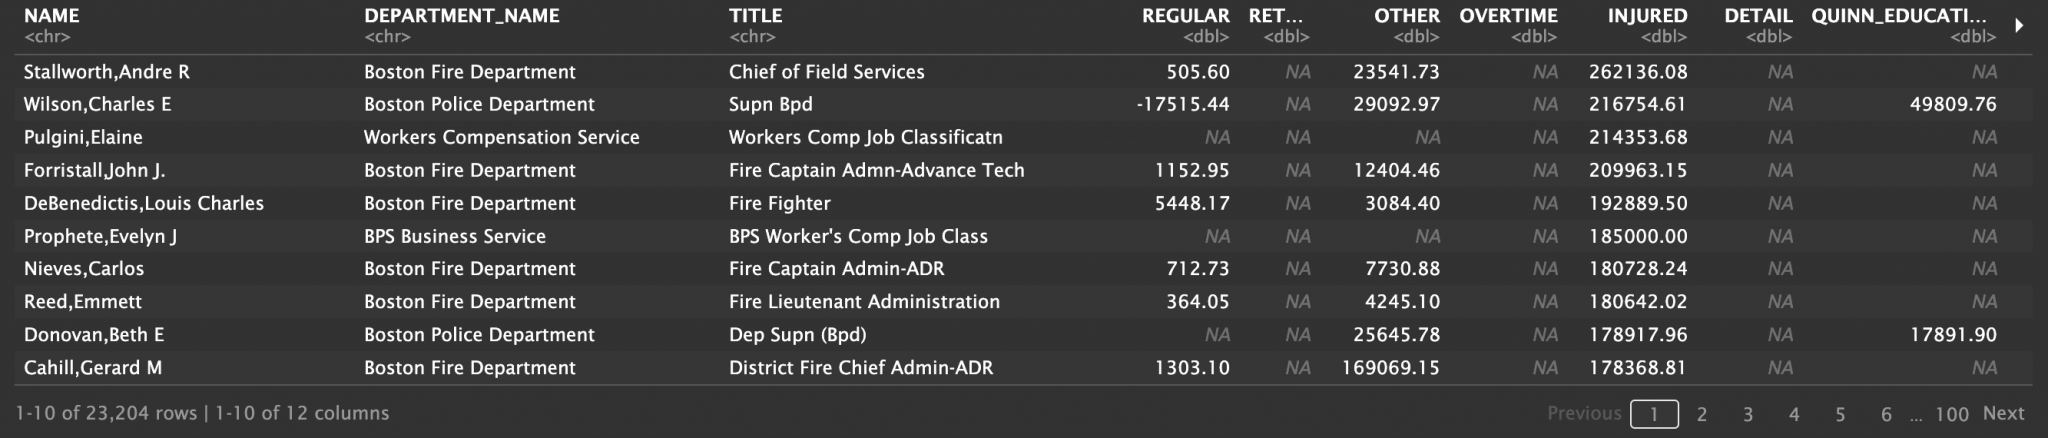Click the 49809.76 Quinn education value
The image size is (2048, 438).
1952,104
